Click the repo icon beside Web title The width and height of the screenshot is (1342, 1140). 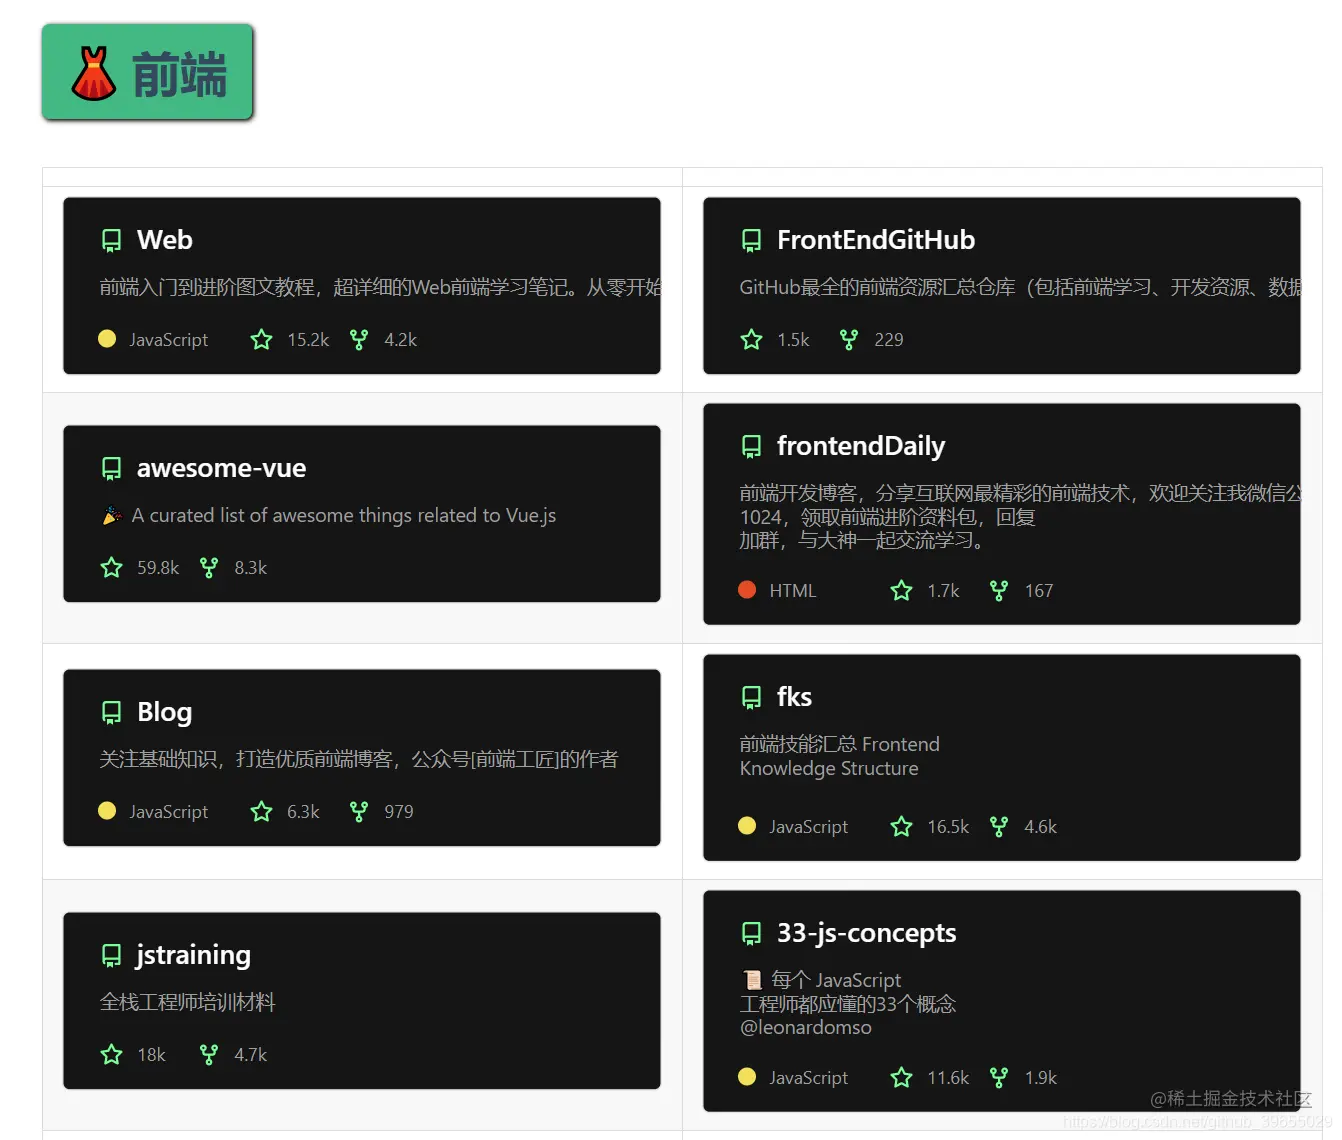pyautogui.click(x=111, y=241)
